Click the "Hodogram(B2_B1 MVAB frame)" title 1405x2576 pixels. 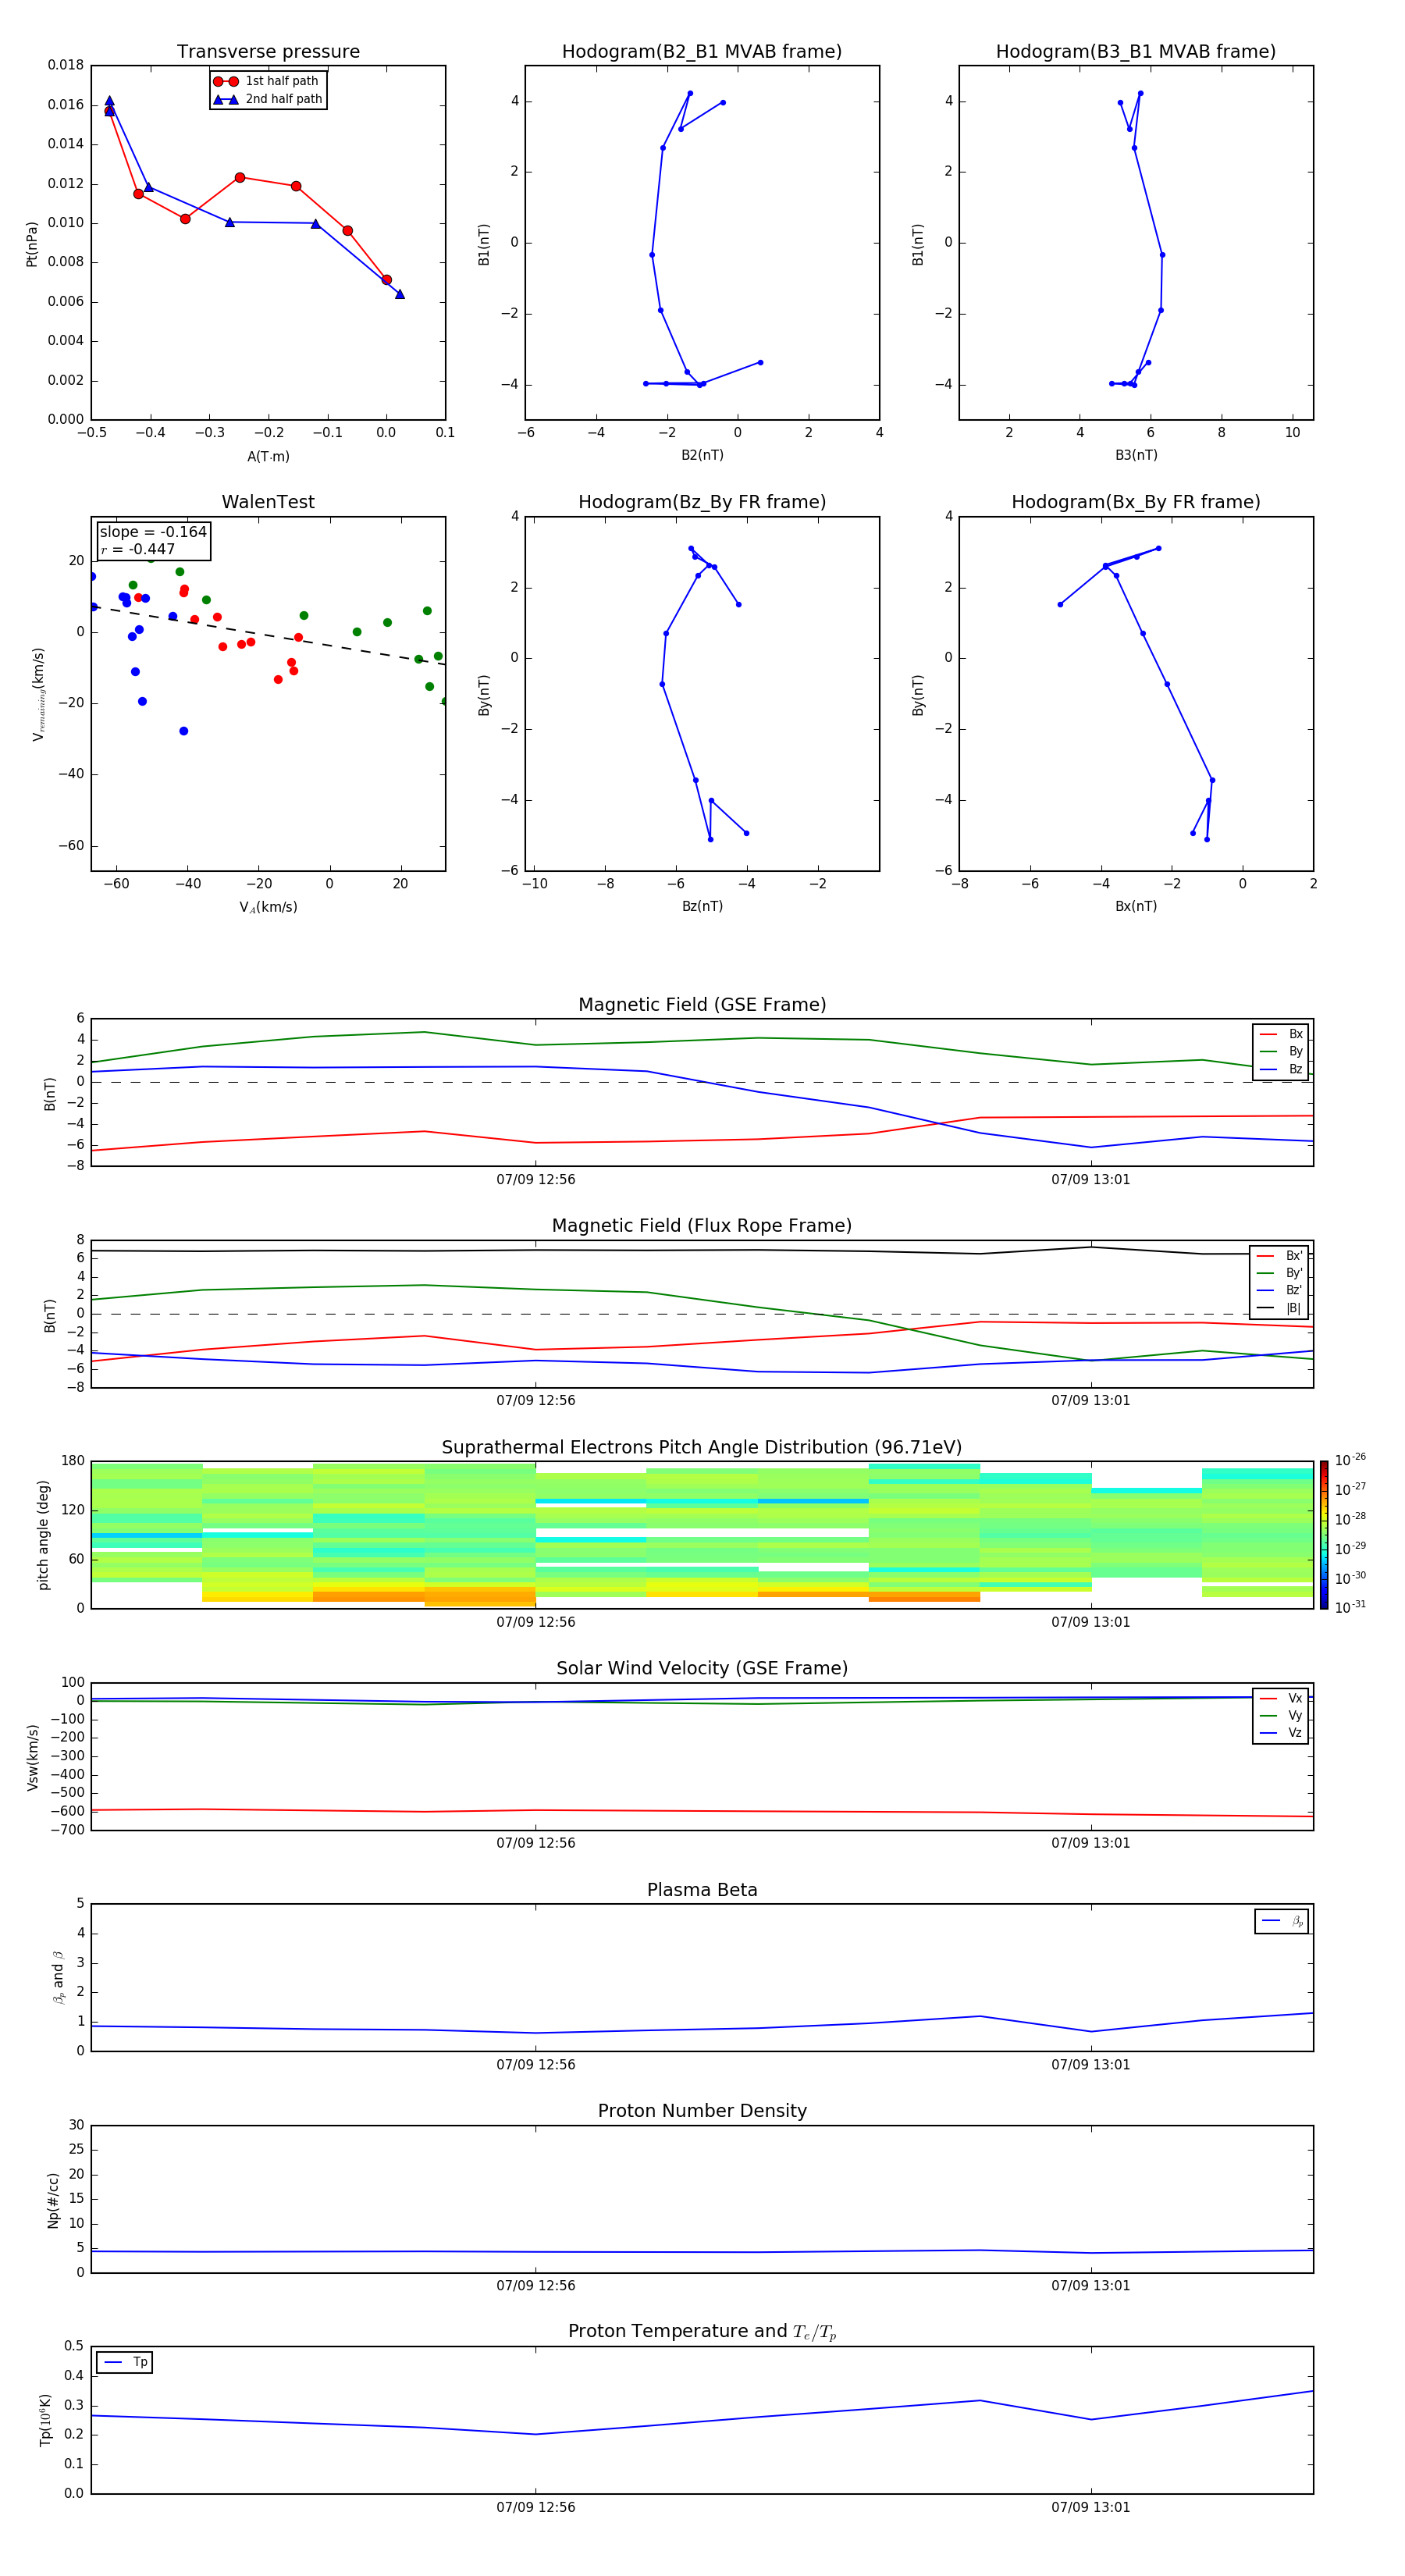click(702, 52)
